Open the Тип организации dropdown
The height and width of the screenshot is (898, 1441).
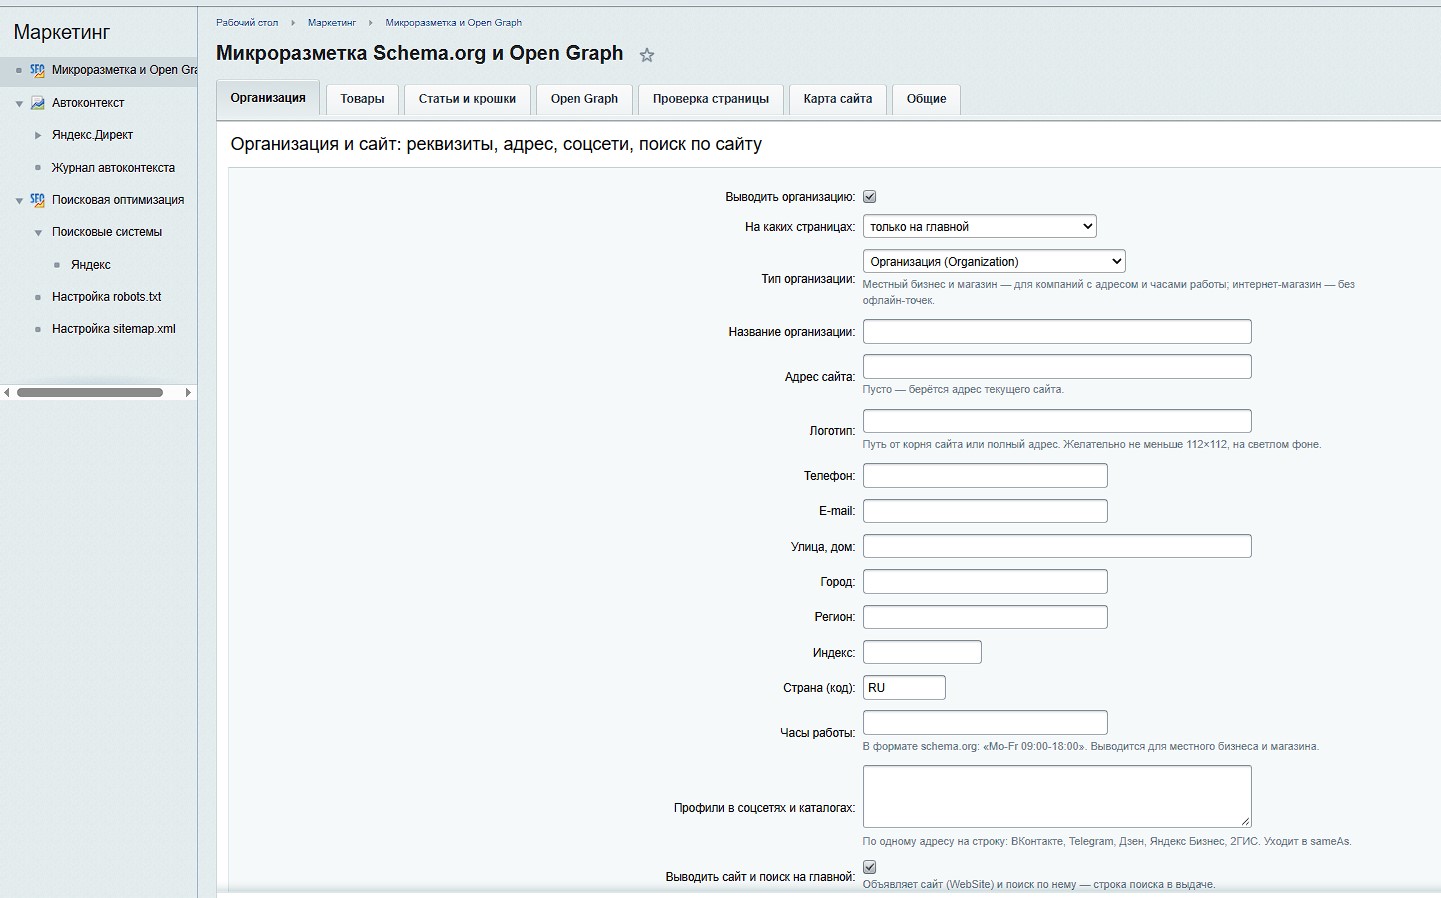(x=994, y=262)
